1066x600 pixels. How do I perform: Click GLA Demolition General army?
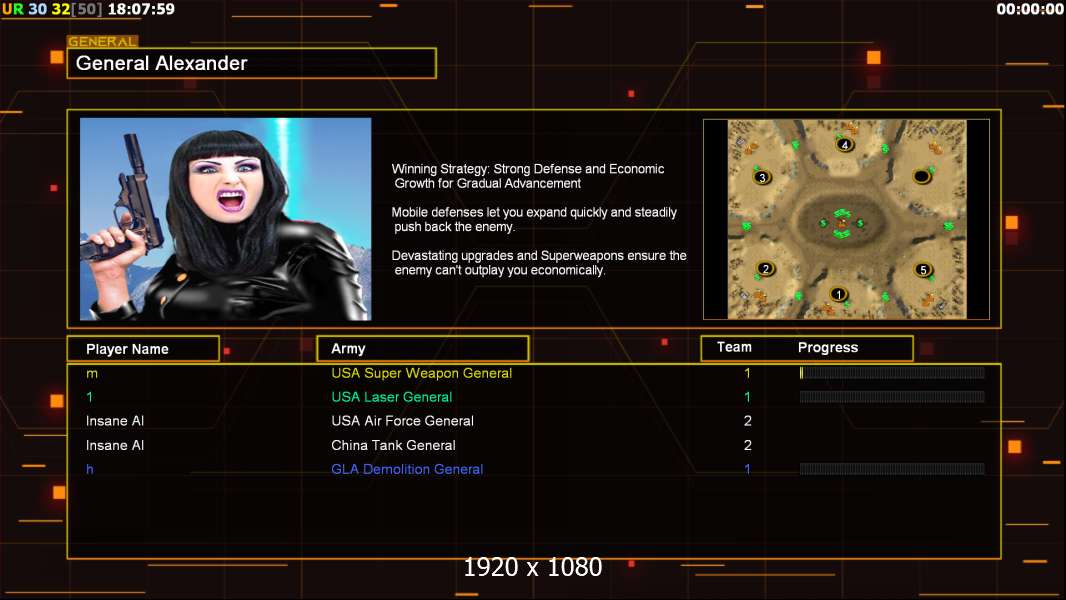pyautogui.click(x=407, y=470)
